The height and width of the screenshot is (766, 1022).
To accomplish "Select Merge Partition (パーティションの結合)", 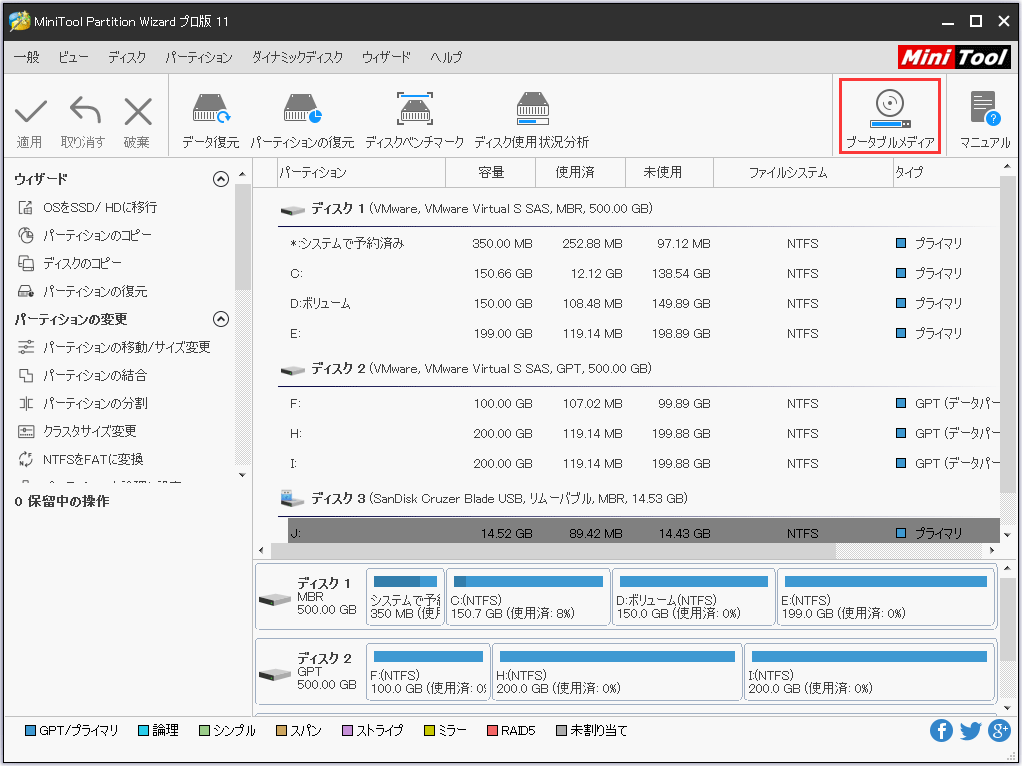I will click(x=95, y=376).
